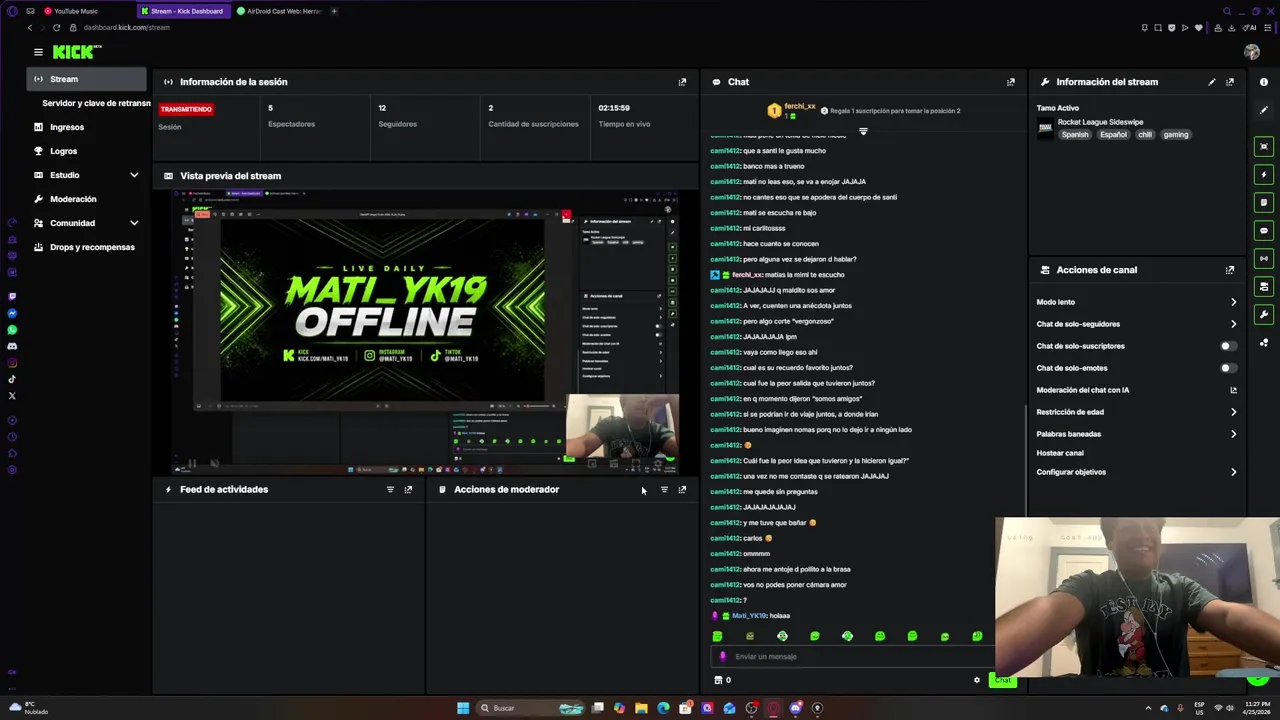Edit stream info with the pencil icon in the Información del stream header

(x=1212, y=82)
